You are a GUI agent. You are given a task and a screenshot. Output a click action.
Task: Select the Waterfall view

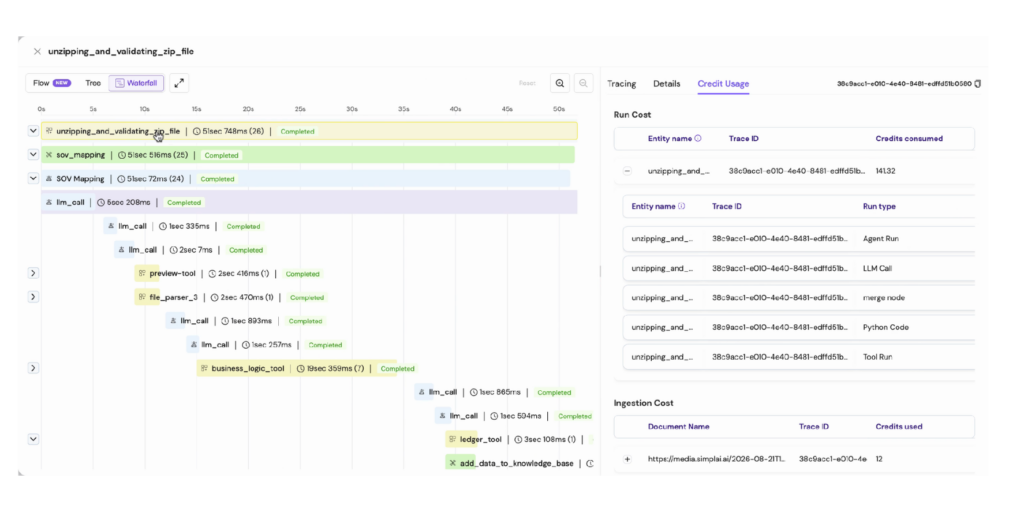click(x=136, y=83)
